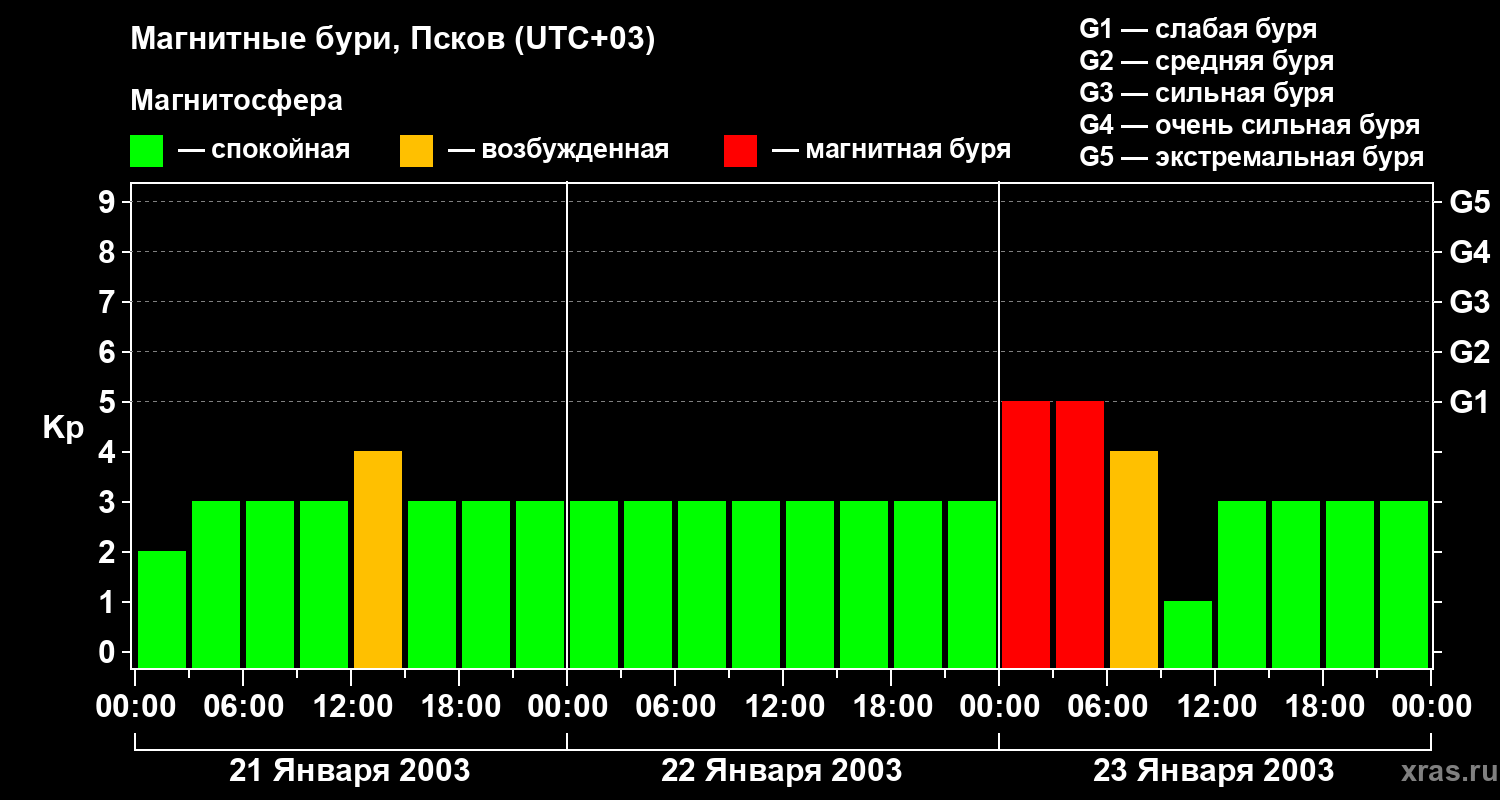Select the orange Kp 4 bar on 21 January
This screenshot has height=800, width=1500.
(x=378, y=559)
